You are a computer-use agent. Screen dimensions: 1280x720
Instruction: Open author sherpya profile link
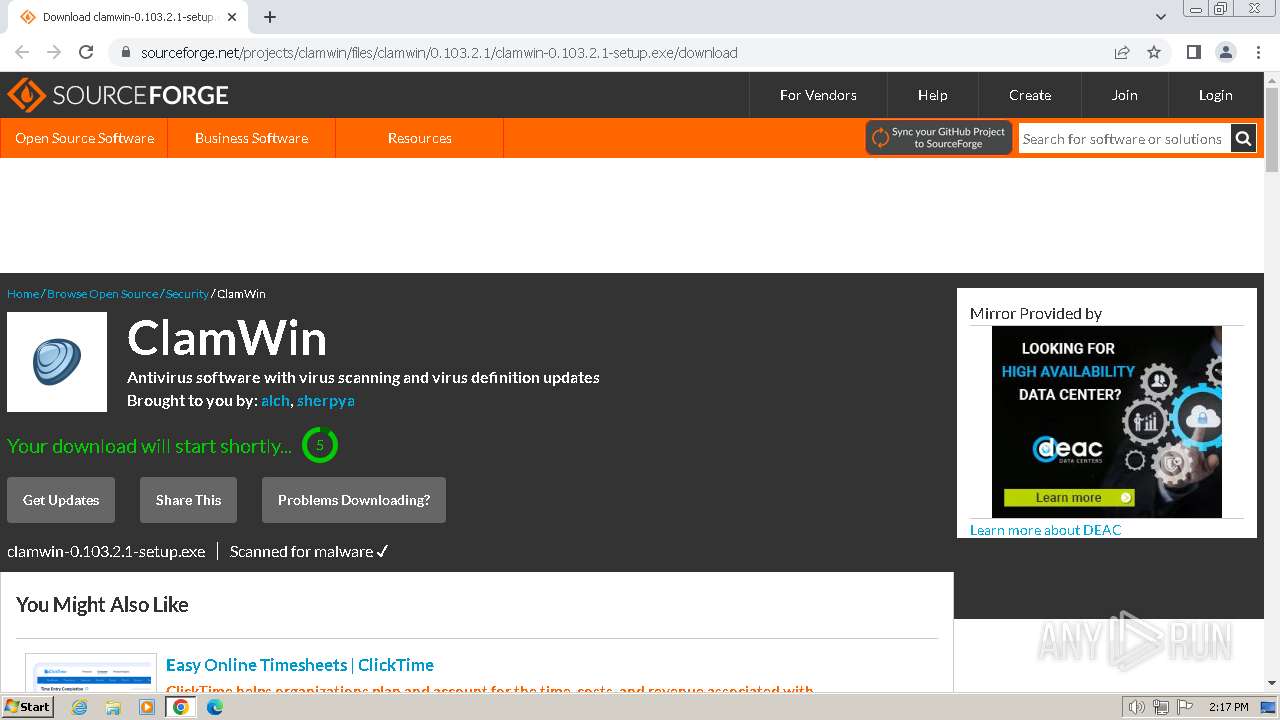pos(325,401)
